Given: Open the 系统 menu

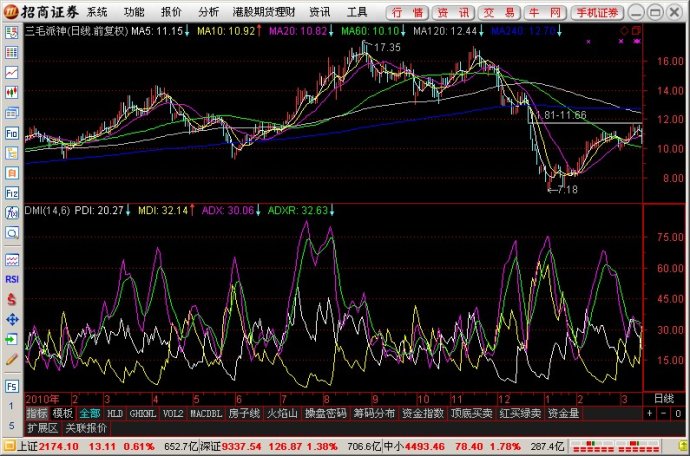Looking at the screenshot, I should click(97, 12).
